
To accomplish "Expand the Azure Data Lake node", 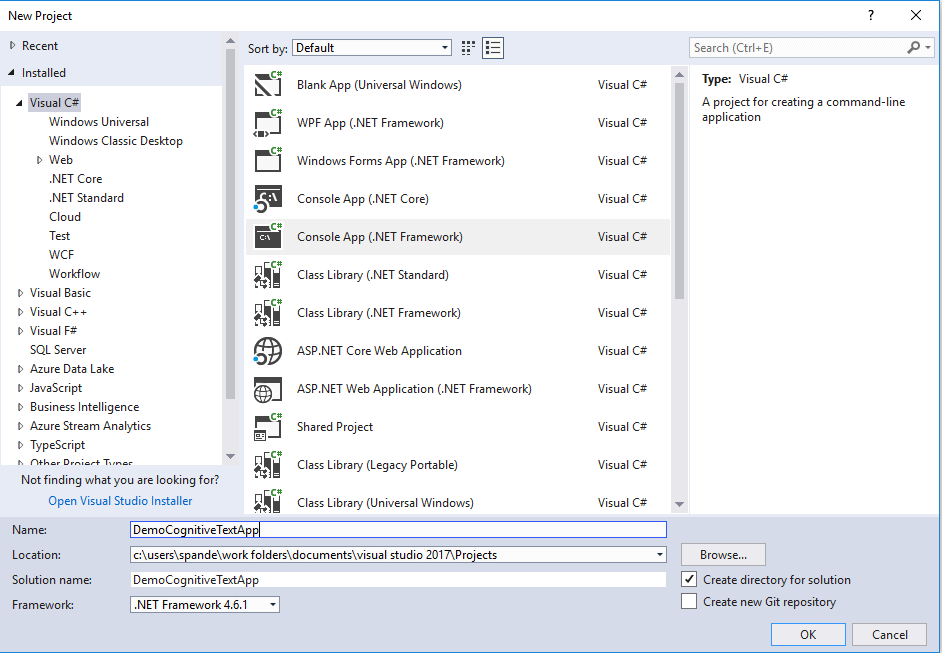I will (20, 369).
